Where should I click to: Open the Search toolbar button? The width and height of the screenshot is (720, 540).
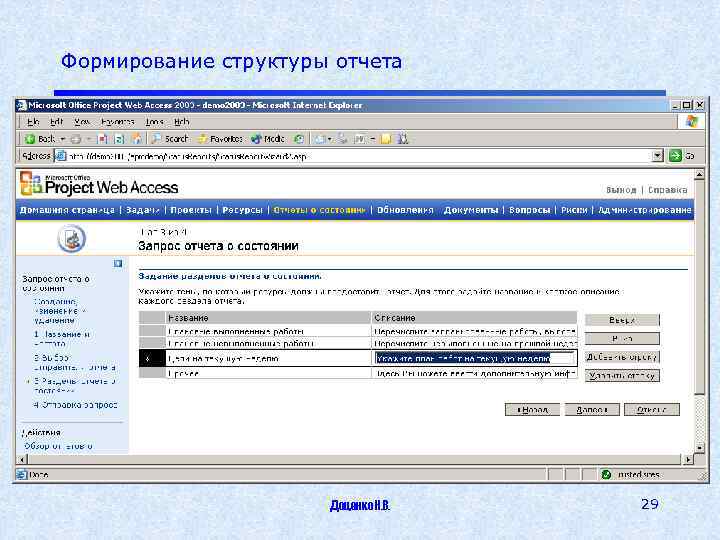(x=170, y=139)
